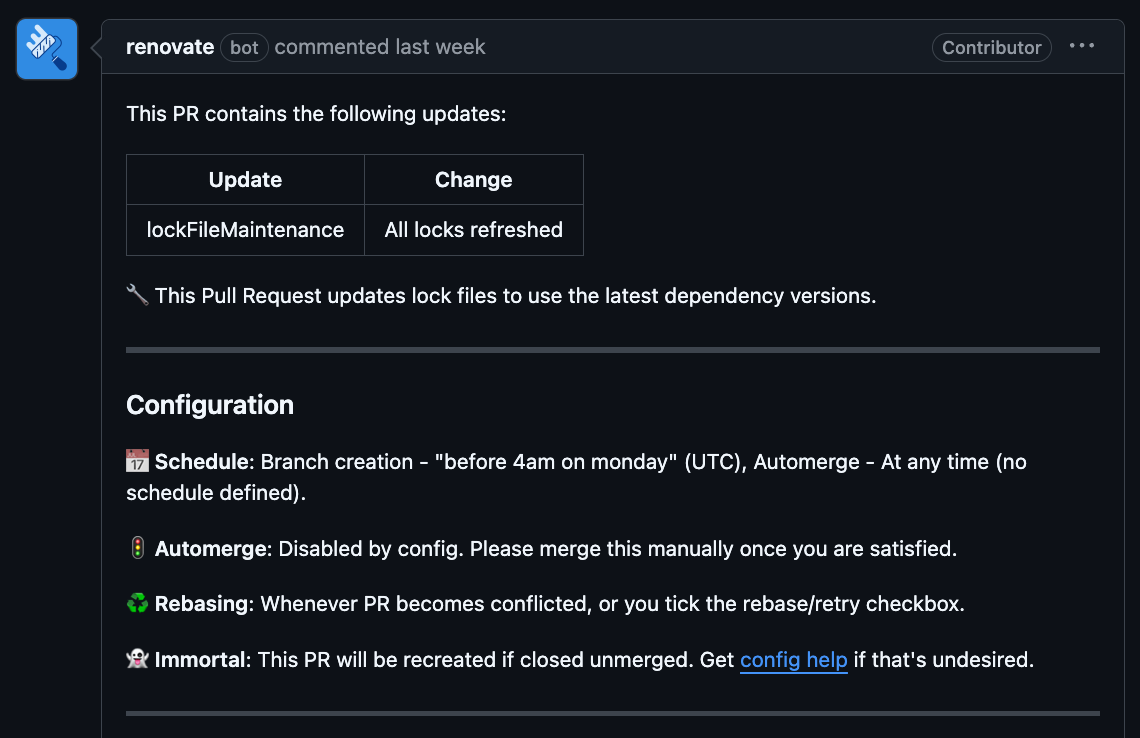1140x738 pixels.
Task: Click the ghost emoji before Immortal
Action: [x=138, y=660]
